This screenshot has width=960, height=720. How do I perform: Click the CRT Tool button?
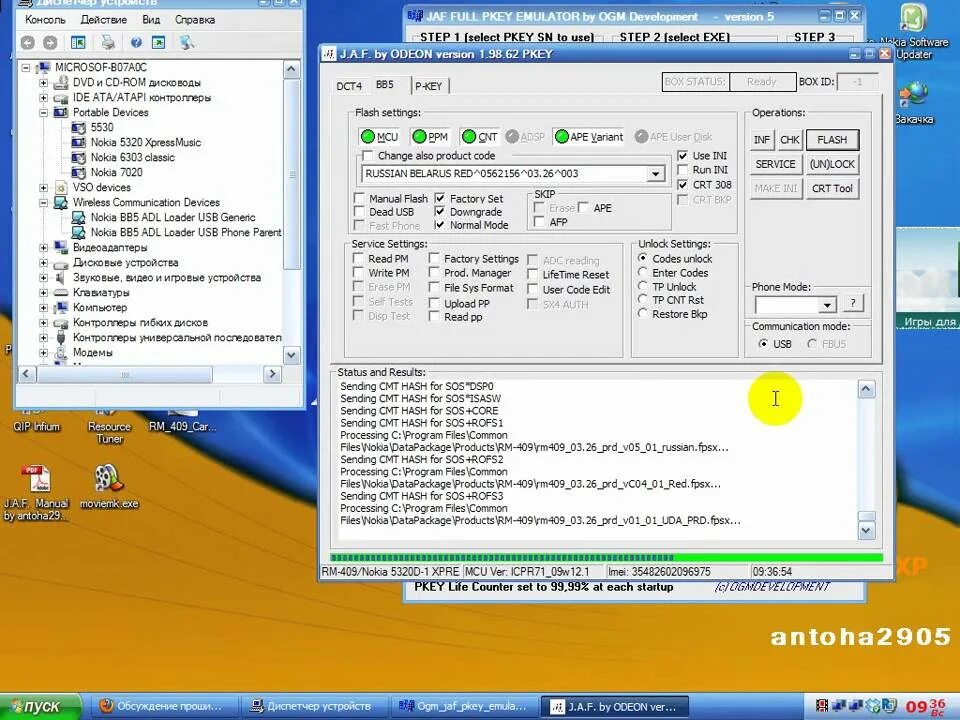coord(832,189)
